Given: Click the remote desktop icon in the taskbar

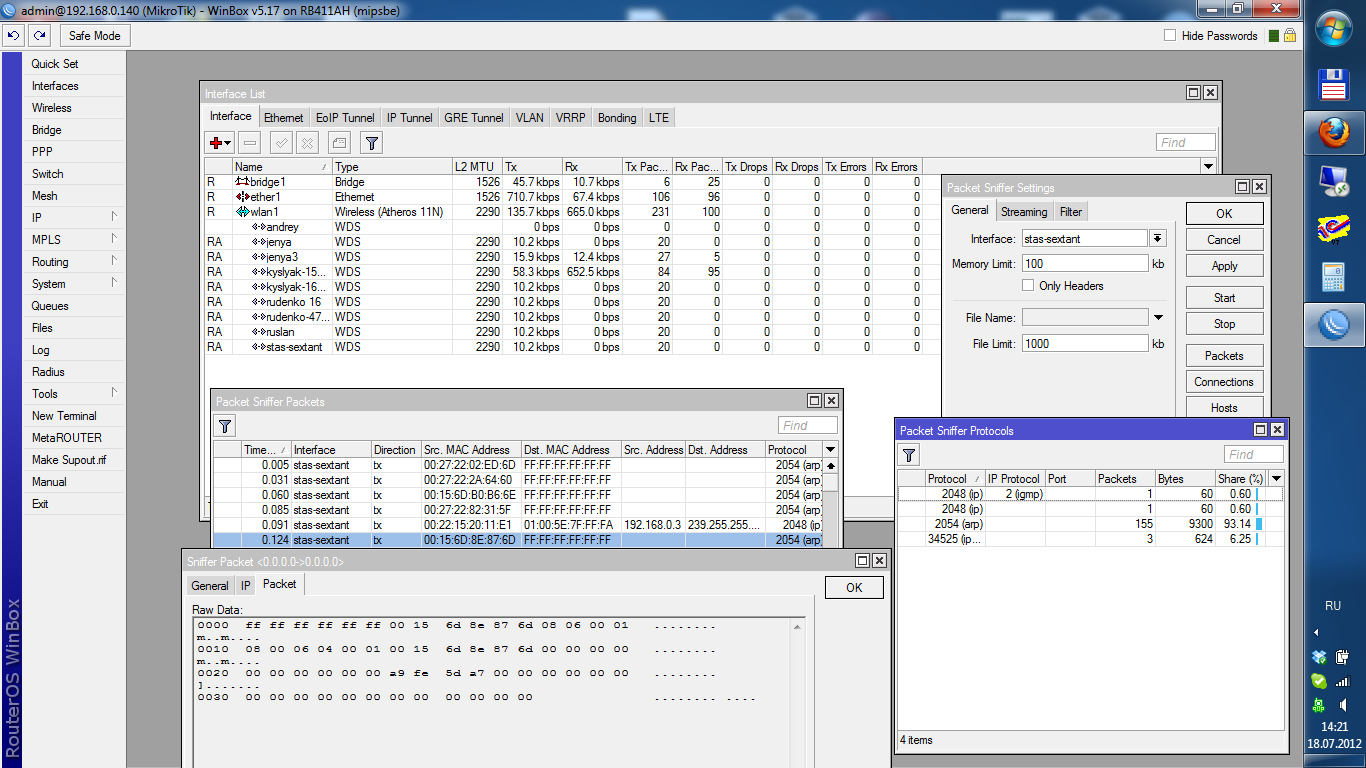Looking at the screenshot, I should 1334,180.
